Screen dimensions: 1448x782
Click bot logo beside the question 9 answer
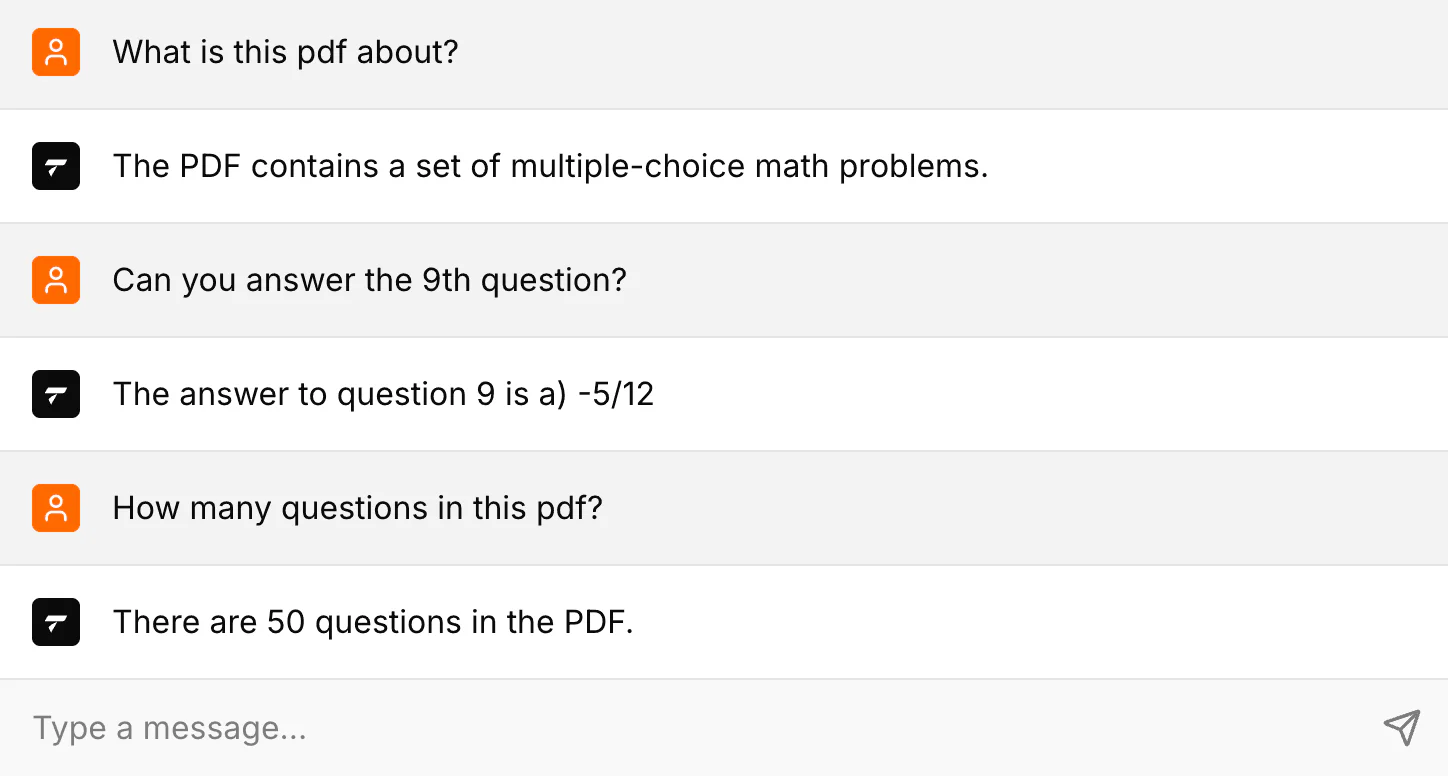coord(56,394)
